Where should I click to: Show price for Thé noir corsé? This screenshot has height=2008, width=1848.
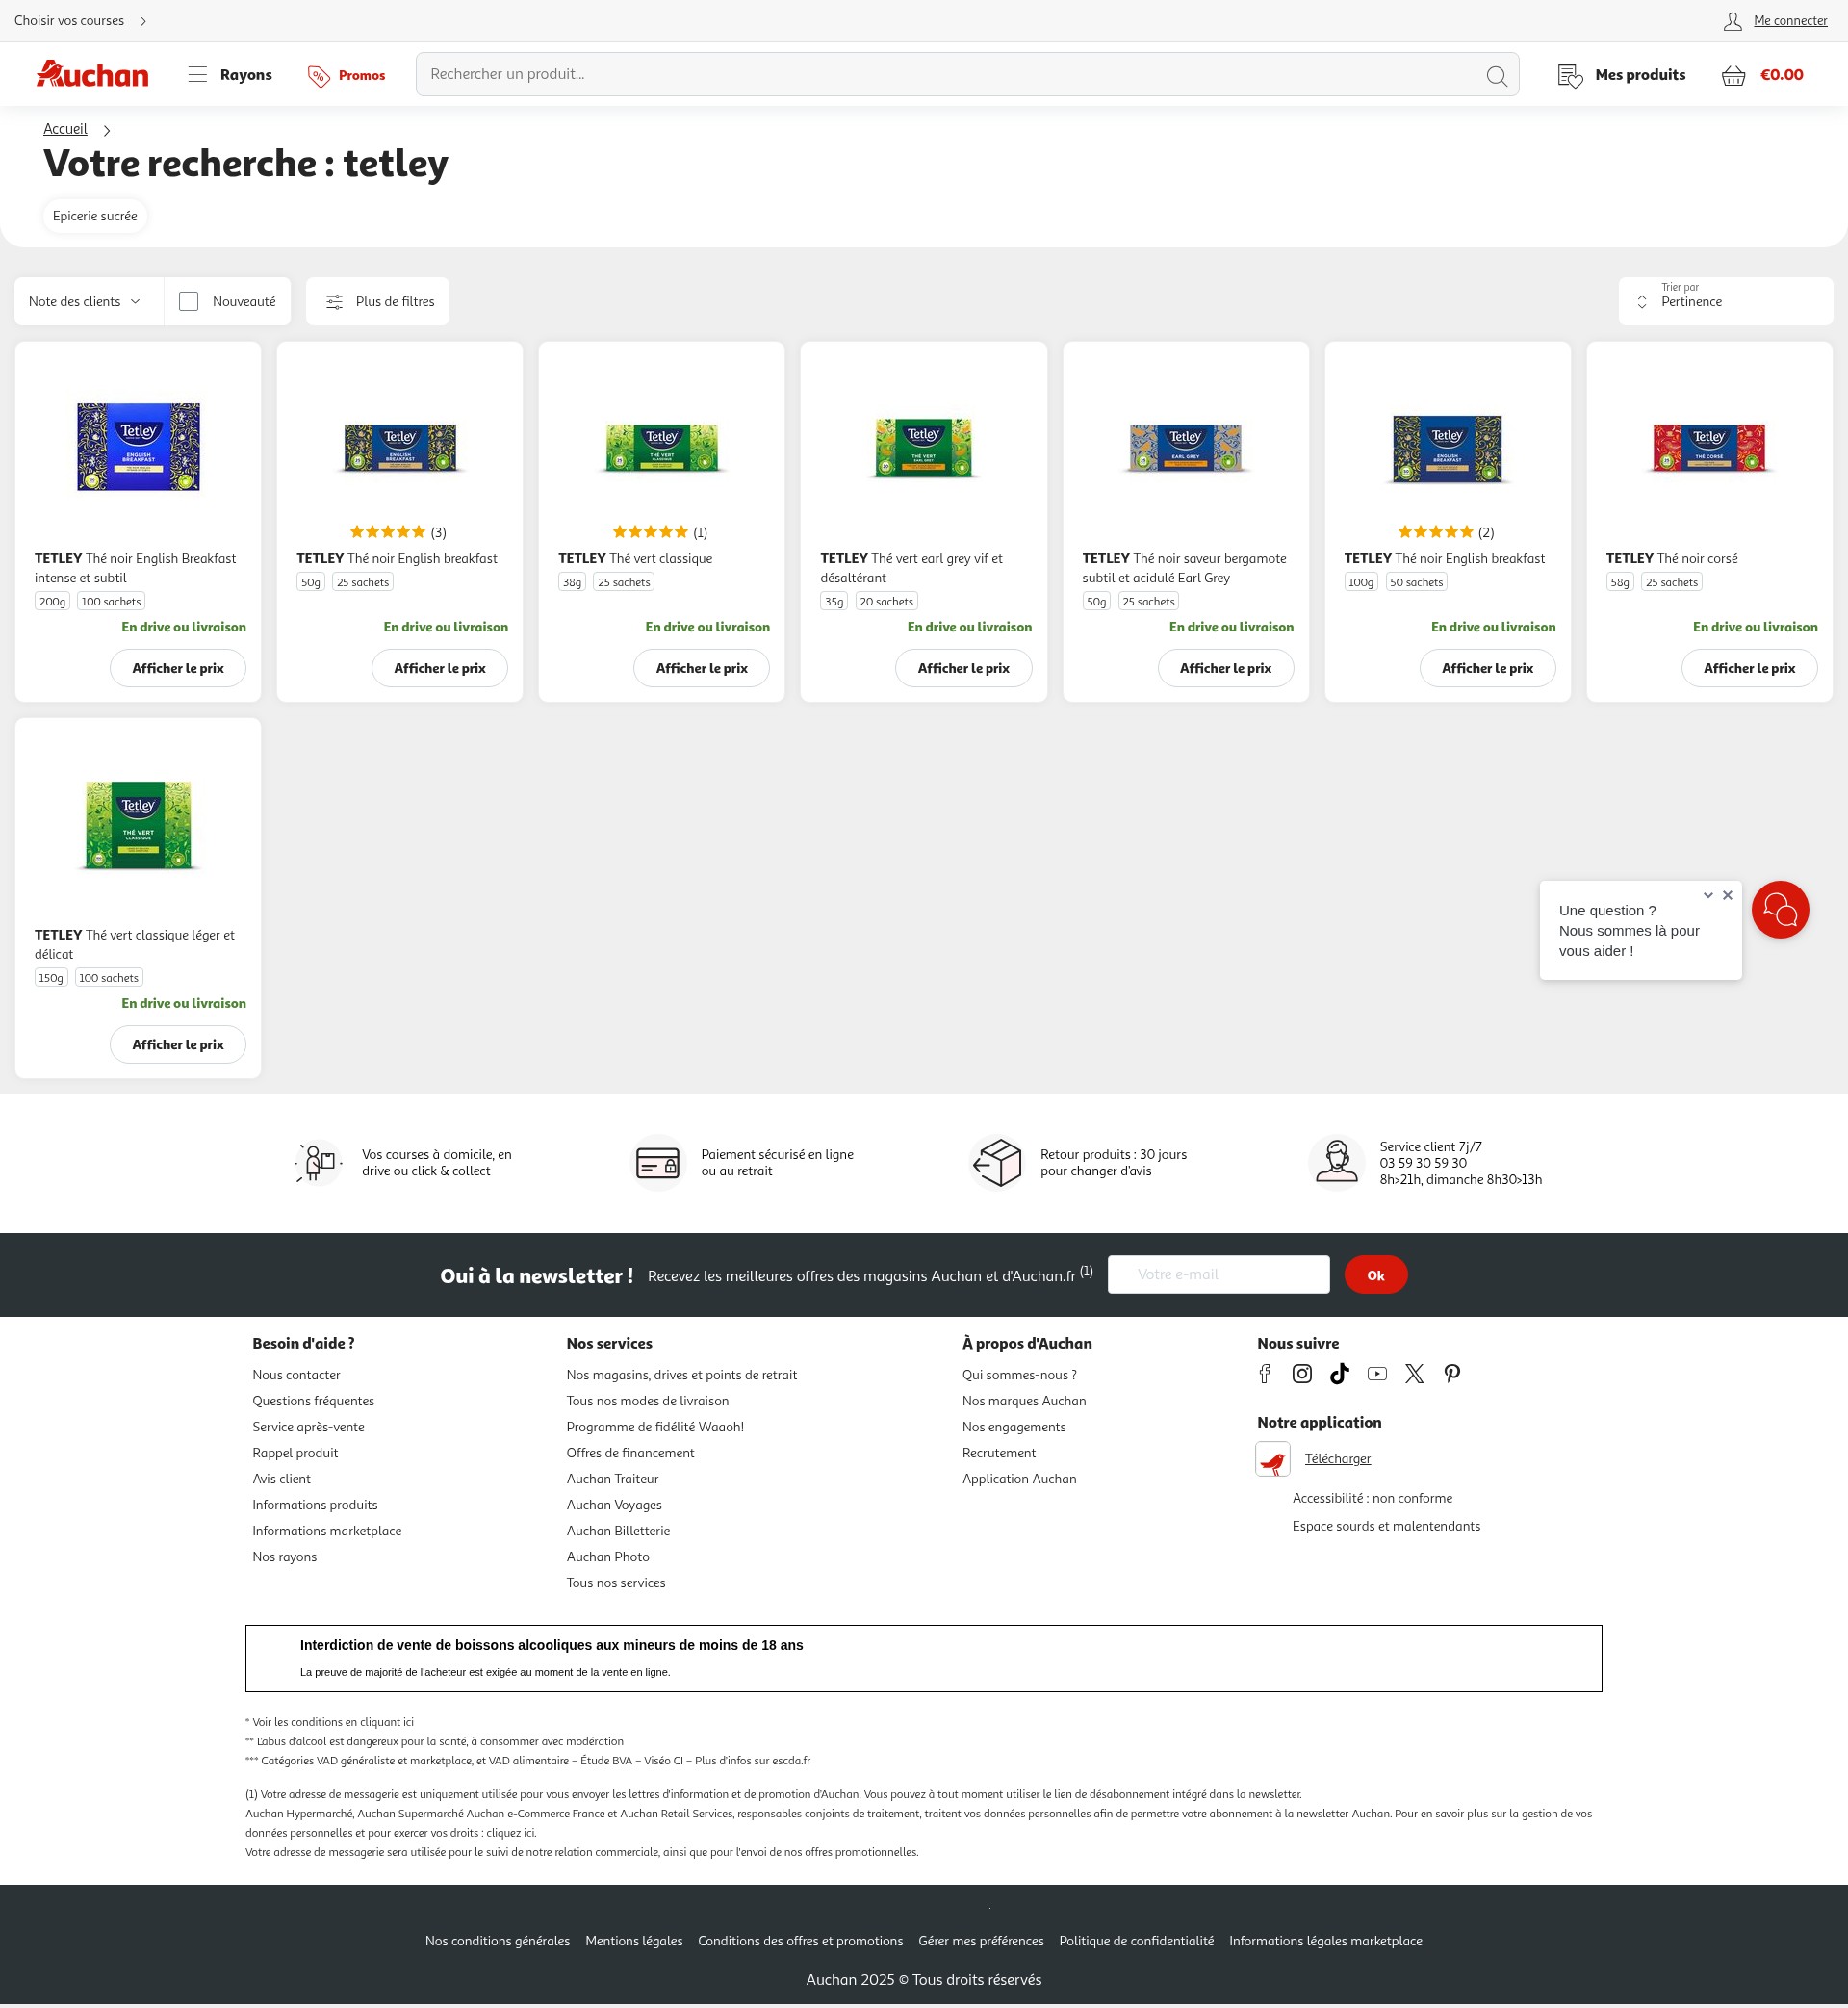pyautogui.click(x=1749, y=668)
